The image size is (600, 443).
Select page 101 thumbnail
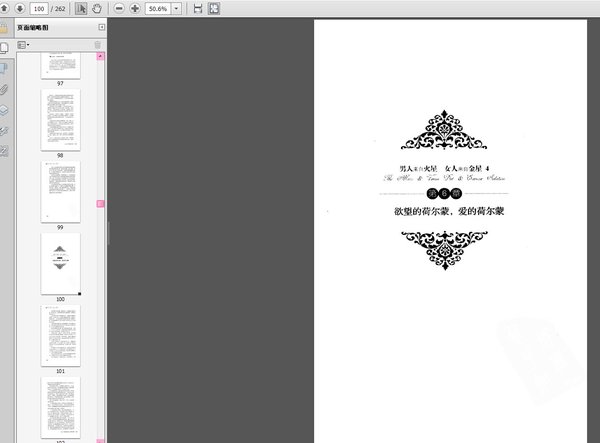[60, 336]
